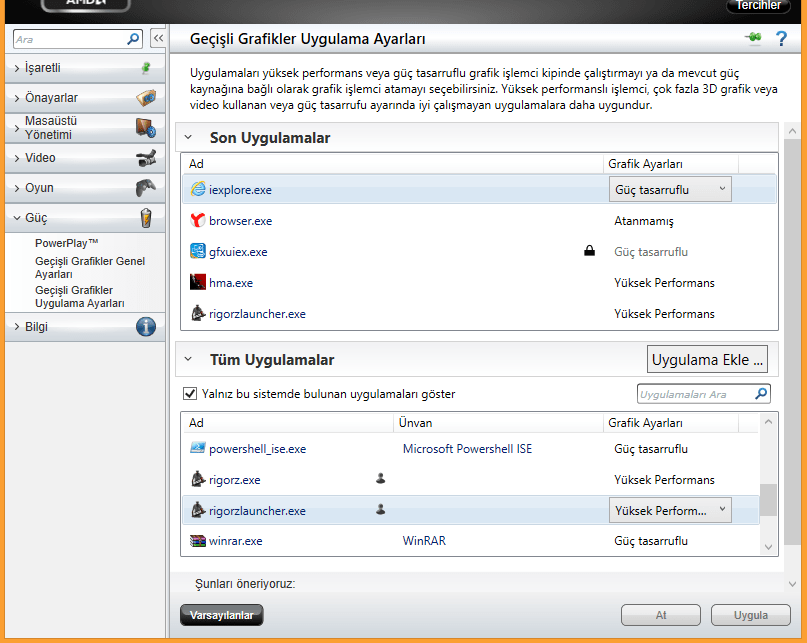Collapse the Son Uygulamalar section

pyautogui.click(x=188, y=137)
